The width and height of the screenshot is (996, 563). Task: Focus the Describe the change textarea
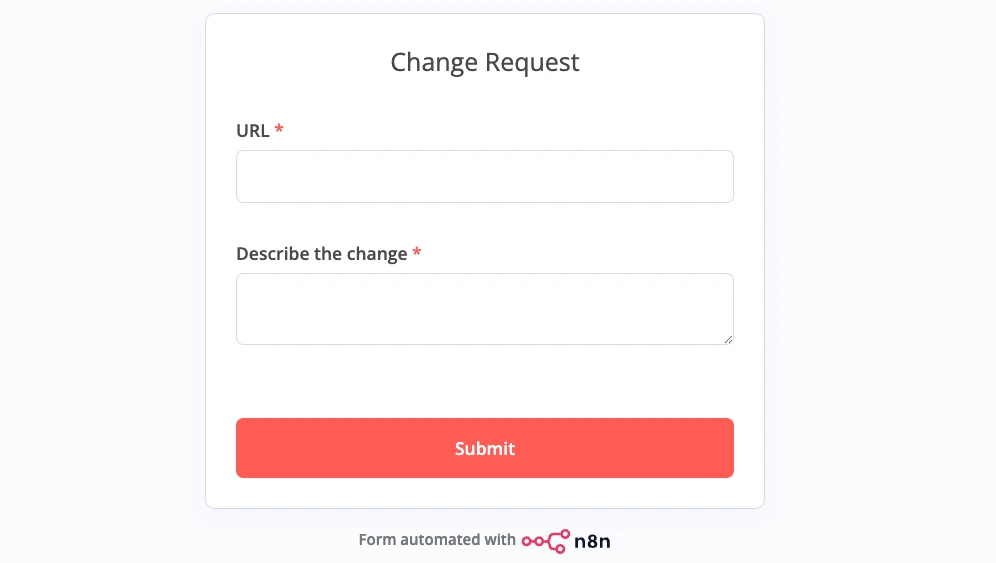[485, 309]
